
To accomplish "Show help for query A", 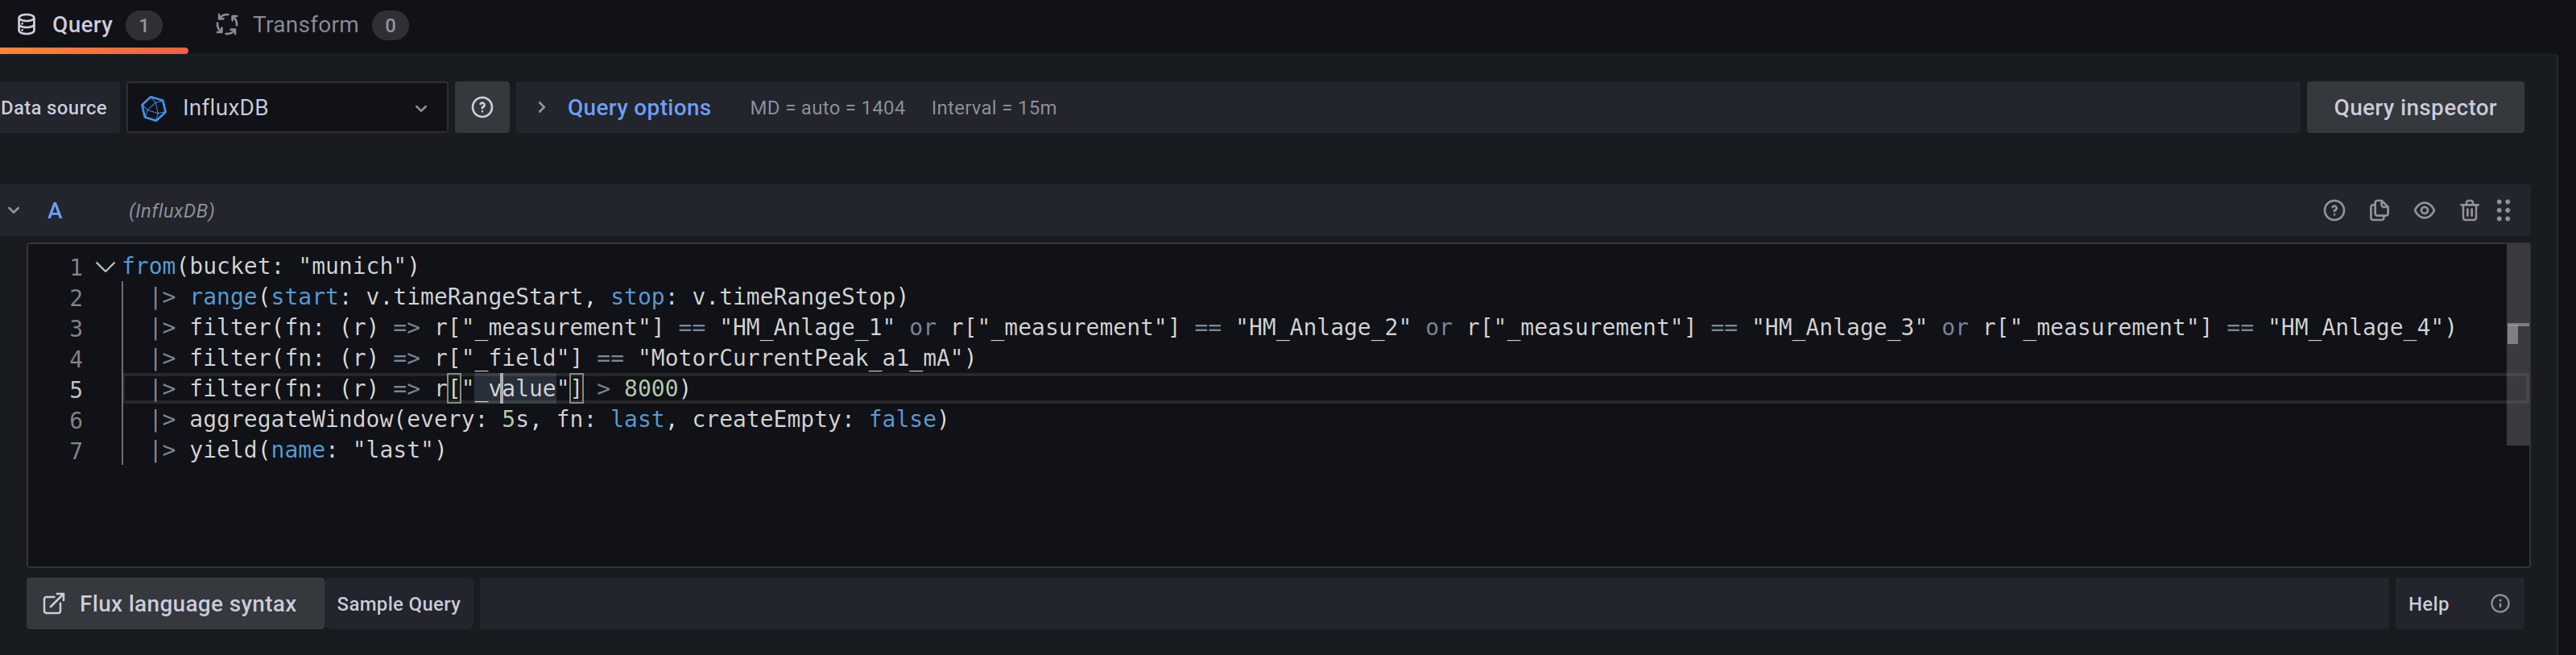I will tap(2333, 210).
